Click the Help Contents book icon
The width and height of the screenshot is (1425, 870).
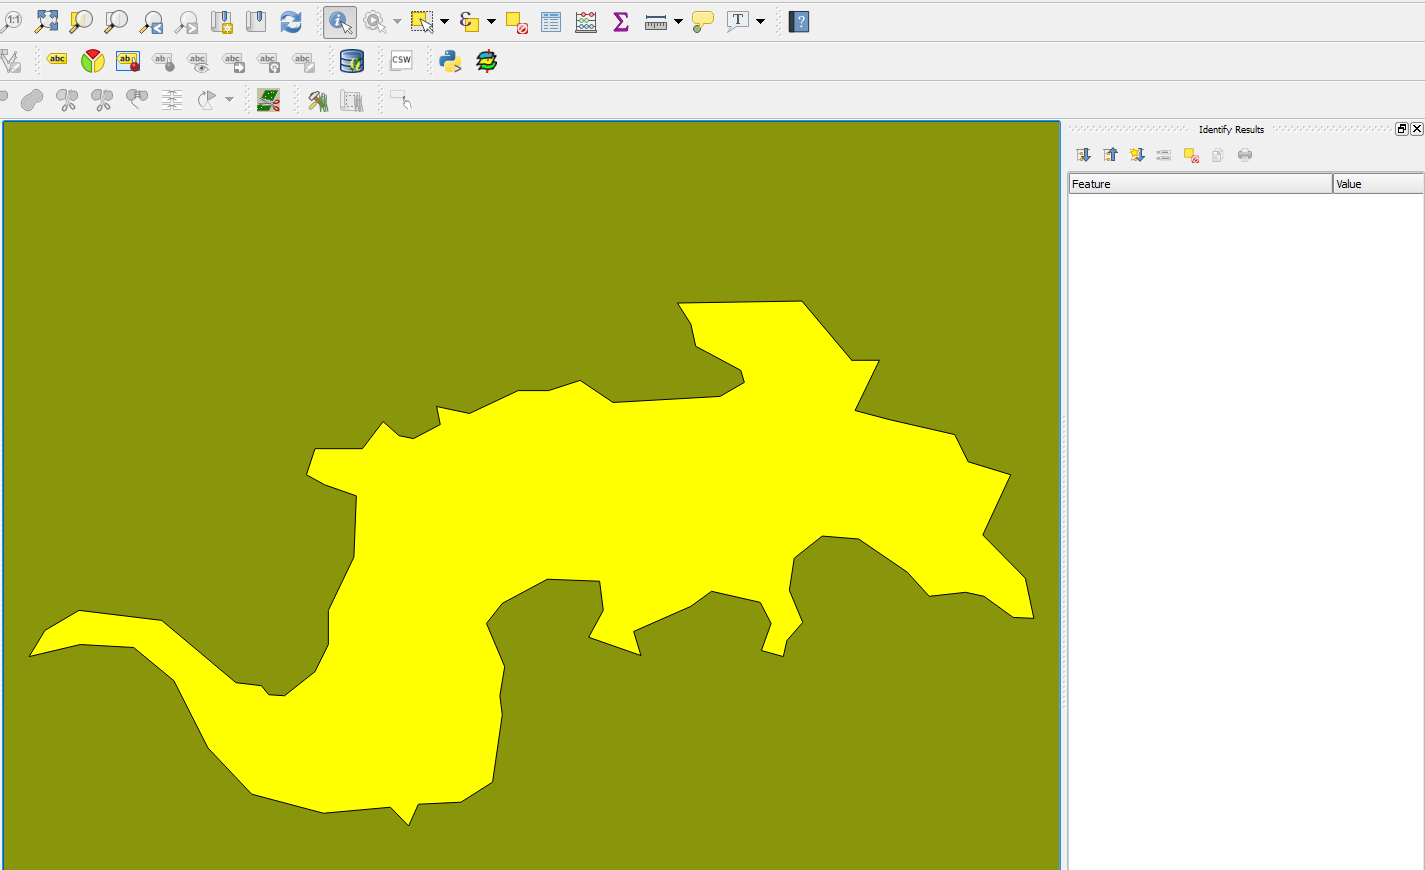point(799,21)
